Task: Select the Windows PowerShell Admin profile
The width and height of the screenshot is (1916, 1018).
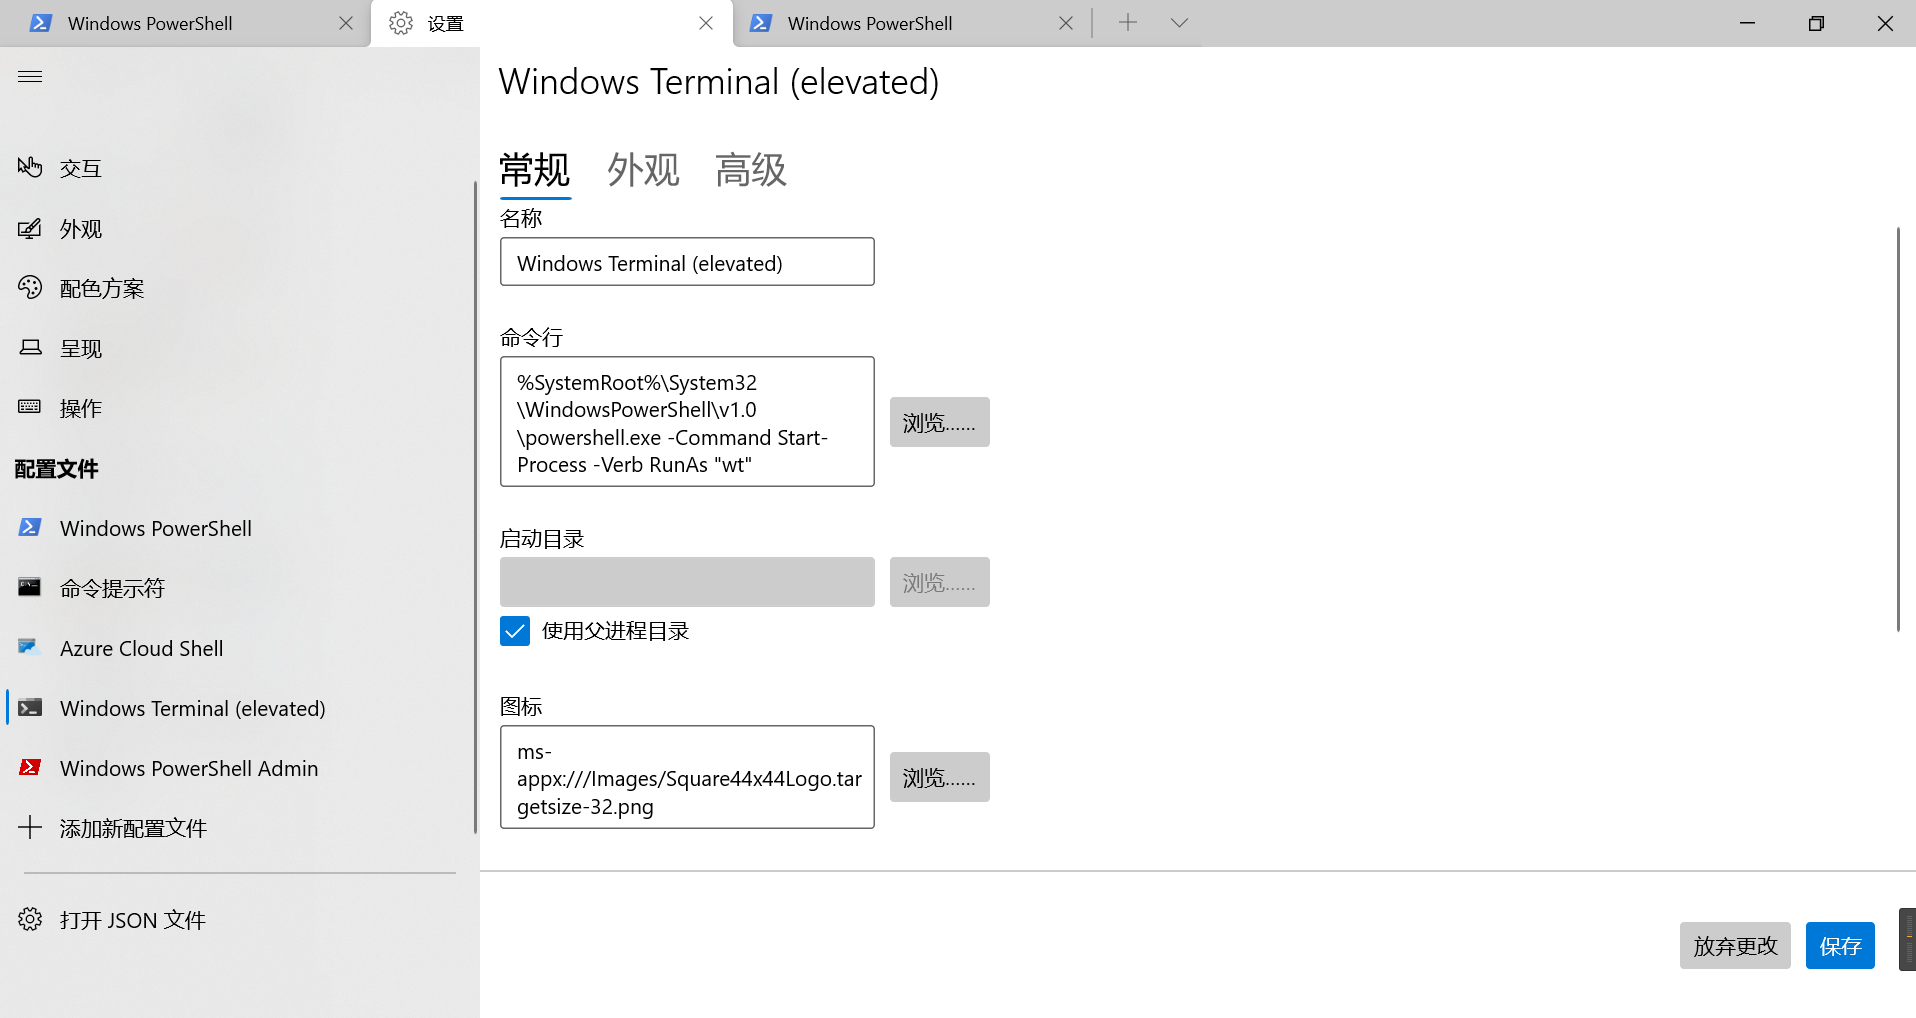Action: point(187,767)
